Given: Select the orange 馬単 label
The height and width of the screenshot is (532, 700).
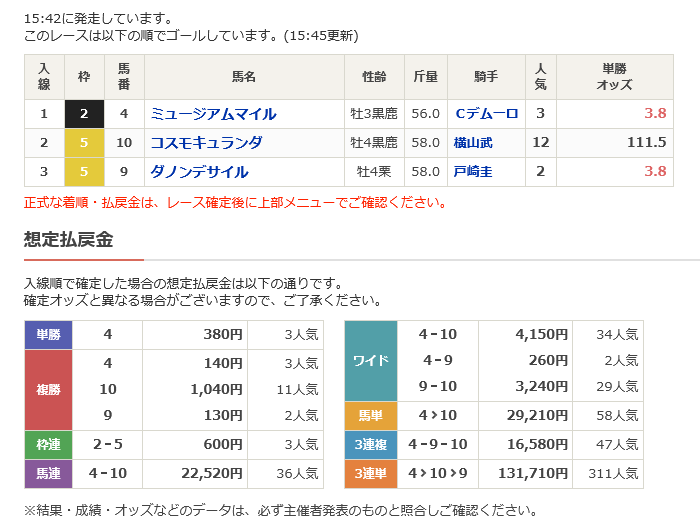Looking at the screenshot, I should (371, 417).
